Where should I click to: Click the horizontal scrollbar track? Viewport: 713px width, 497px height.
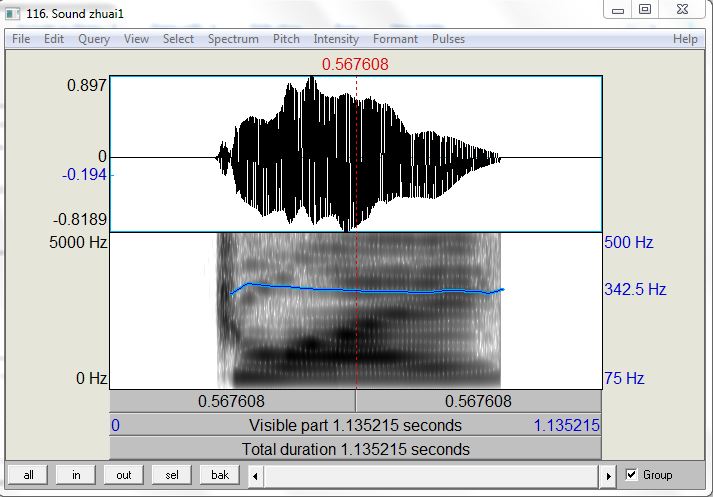[x=432, y=476]
